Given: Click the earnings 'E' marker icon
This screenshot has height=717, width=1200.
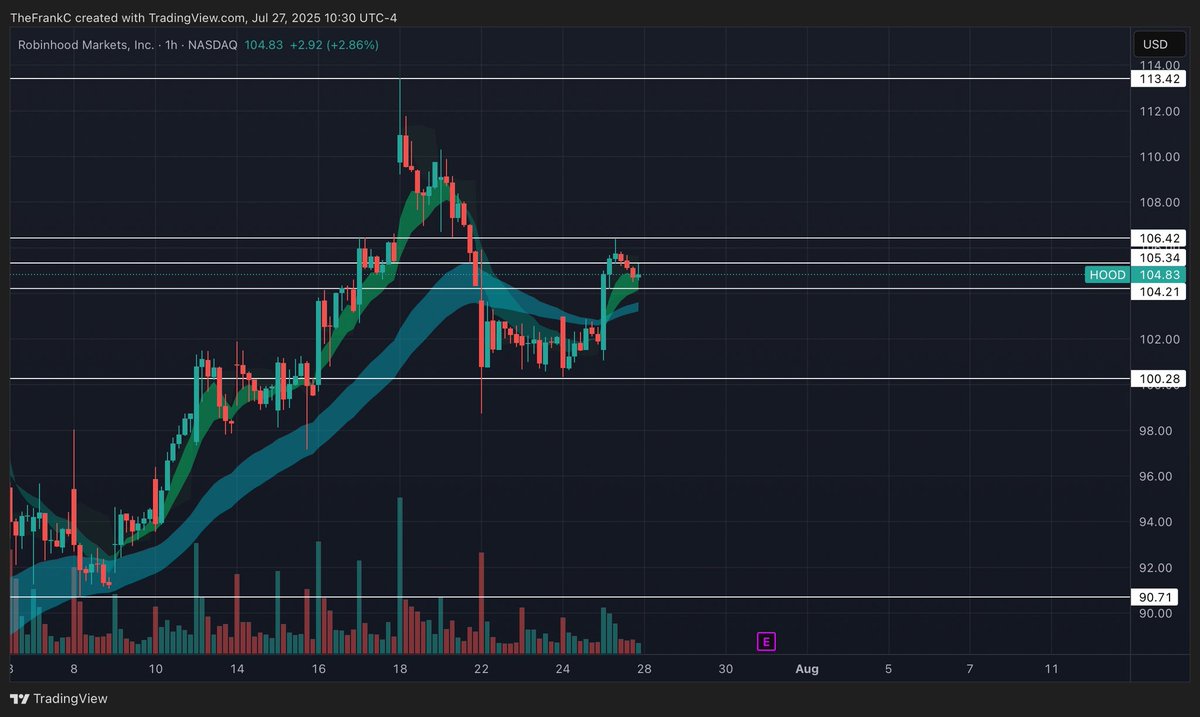Looking at the screenshot, I should tap(767, 641).
